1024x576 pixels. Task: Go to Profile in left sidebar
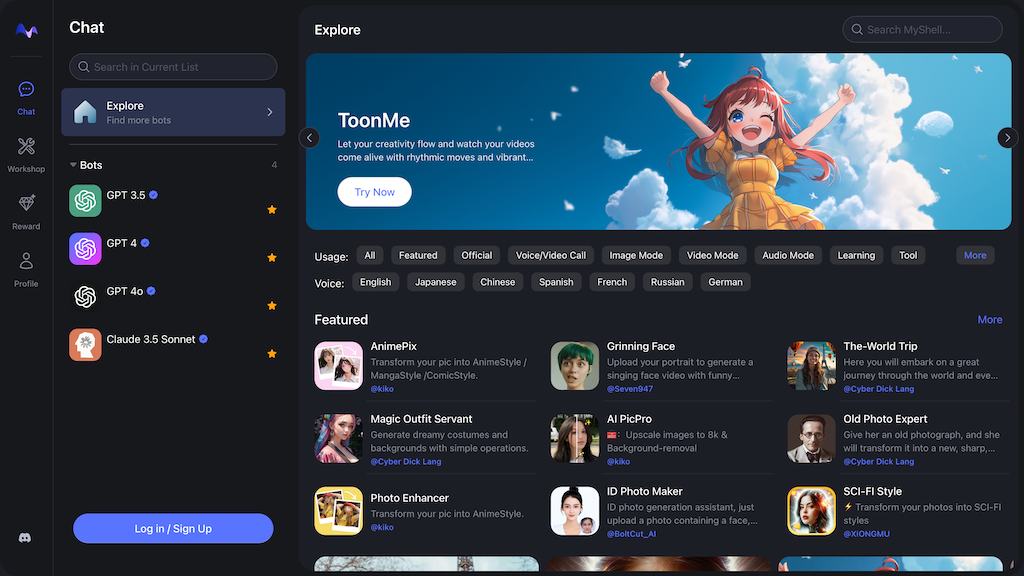[26, 267]
